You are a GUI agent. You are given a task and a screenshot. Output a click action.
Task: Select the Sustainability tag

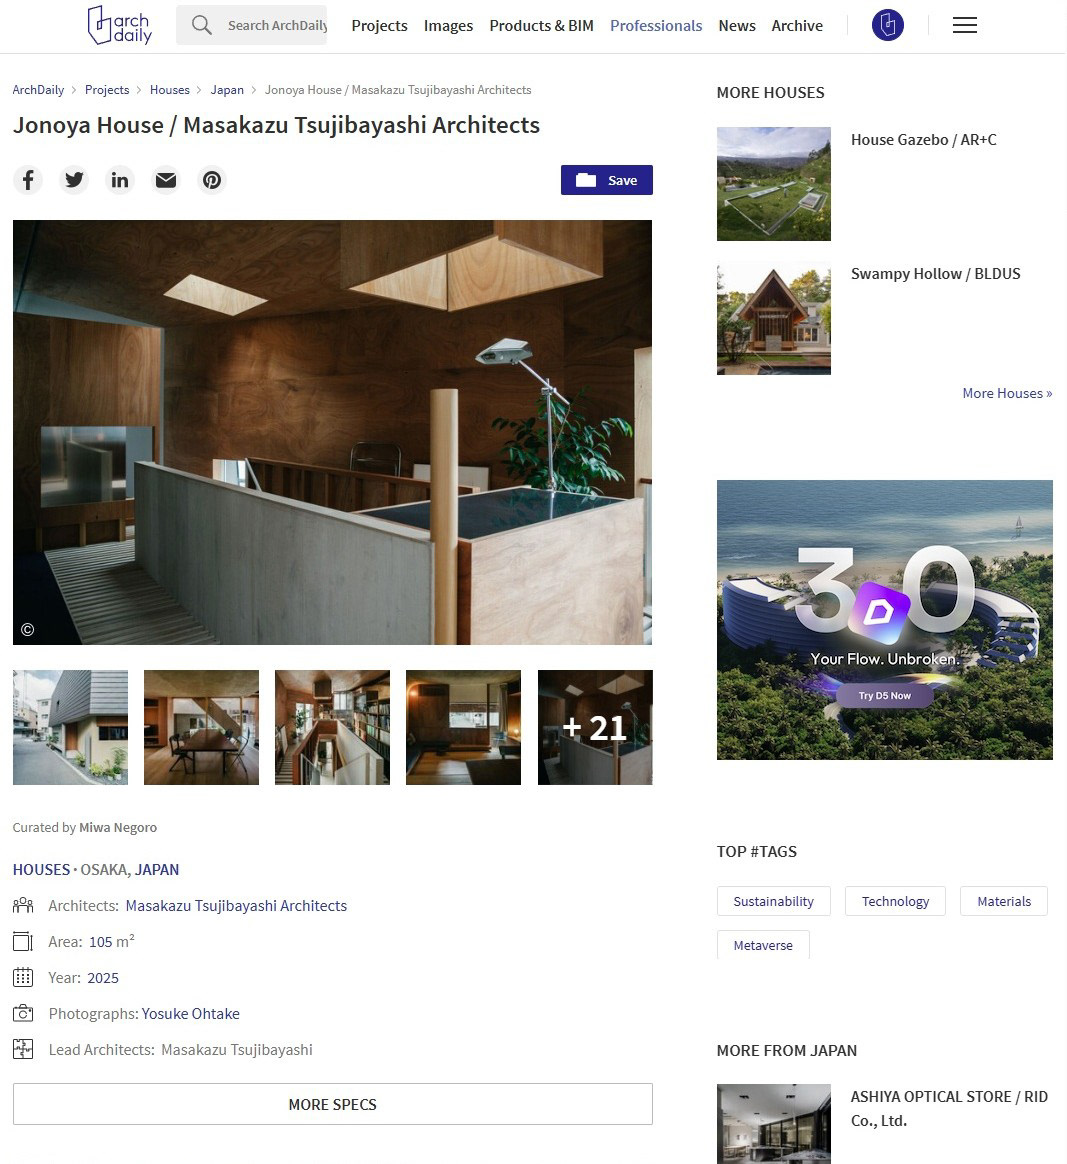(773, 901)
